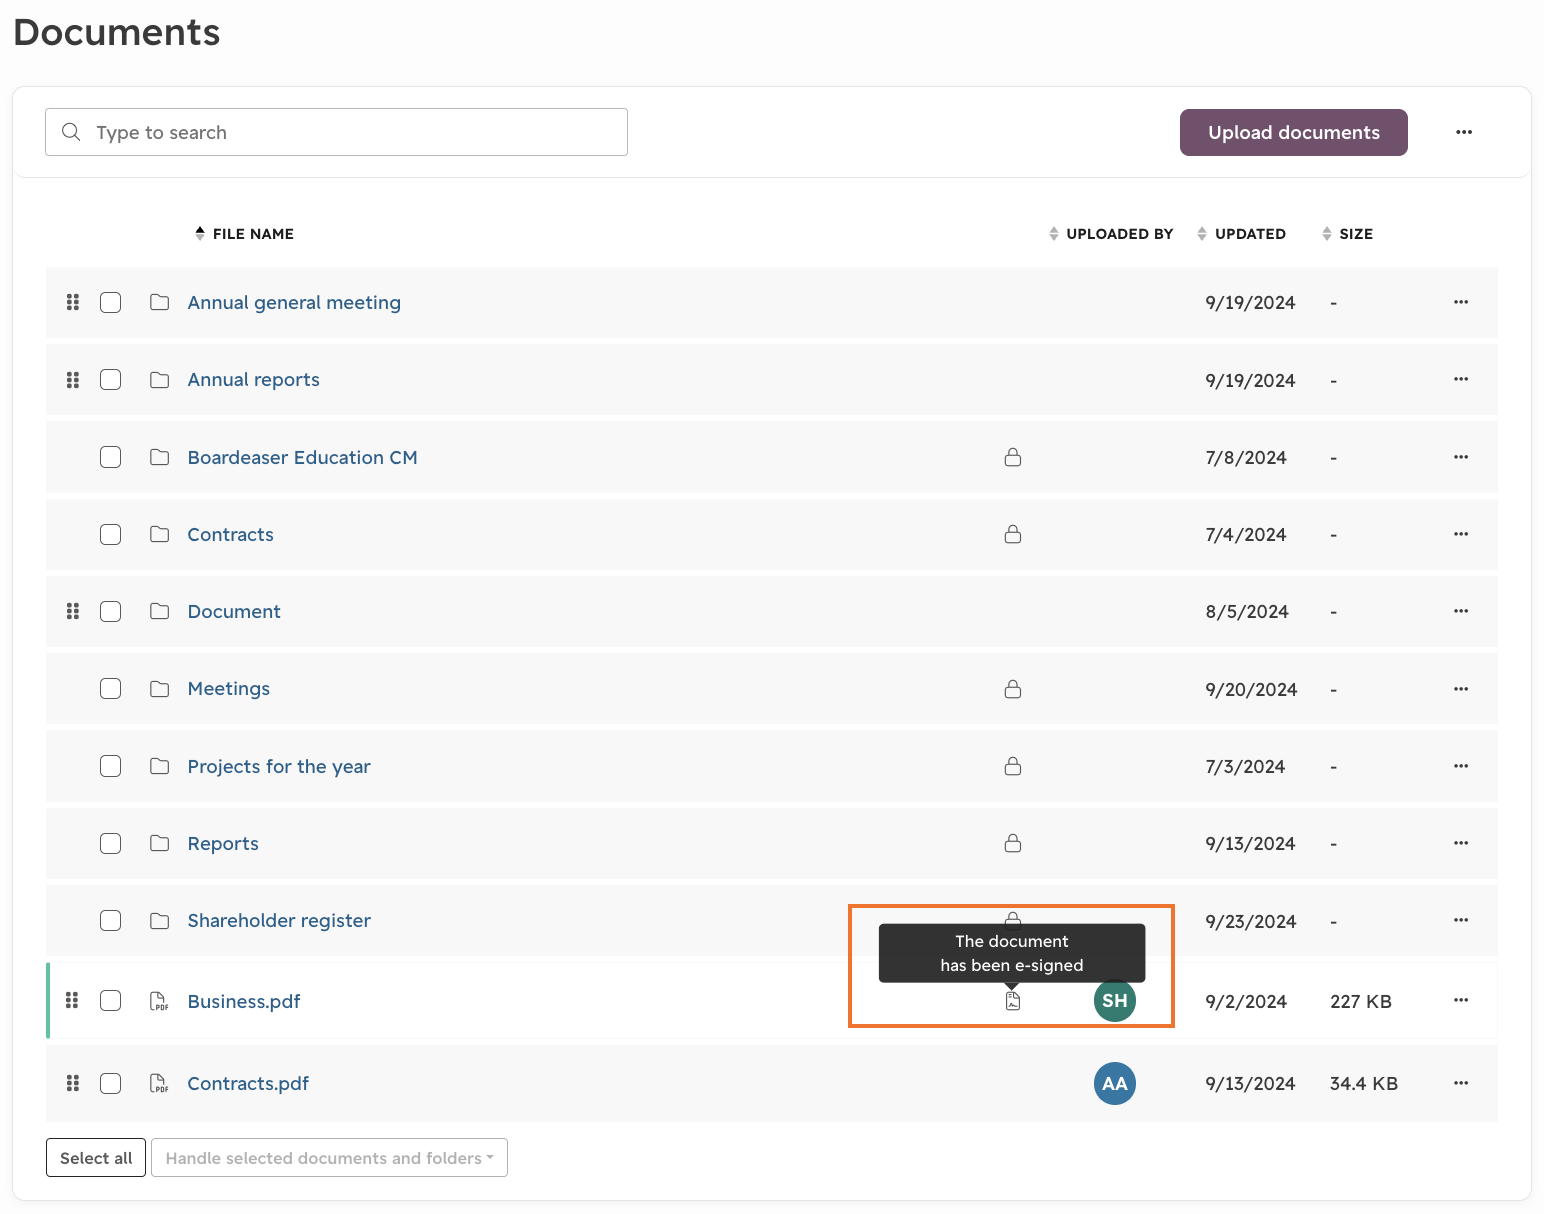Tick checkbox for Shareholder register
The width and height of the screenshot is (1544, 1214).
(x=111, y=920)
